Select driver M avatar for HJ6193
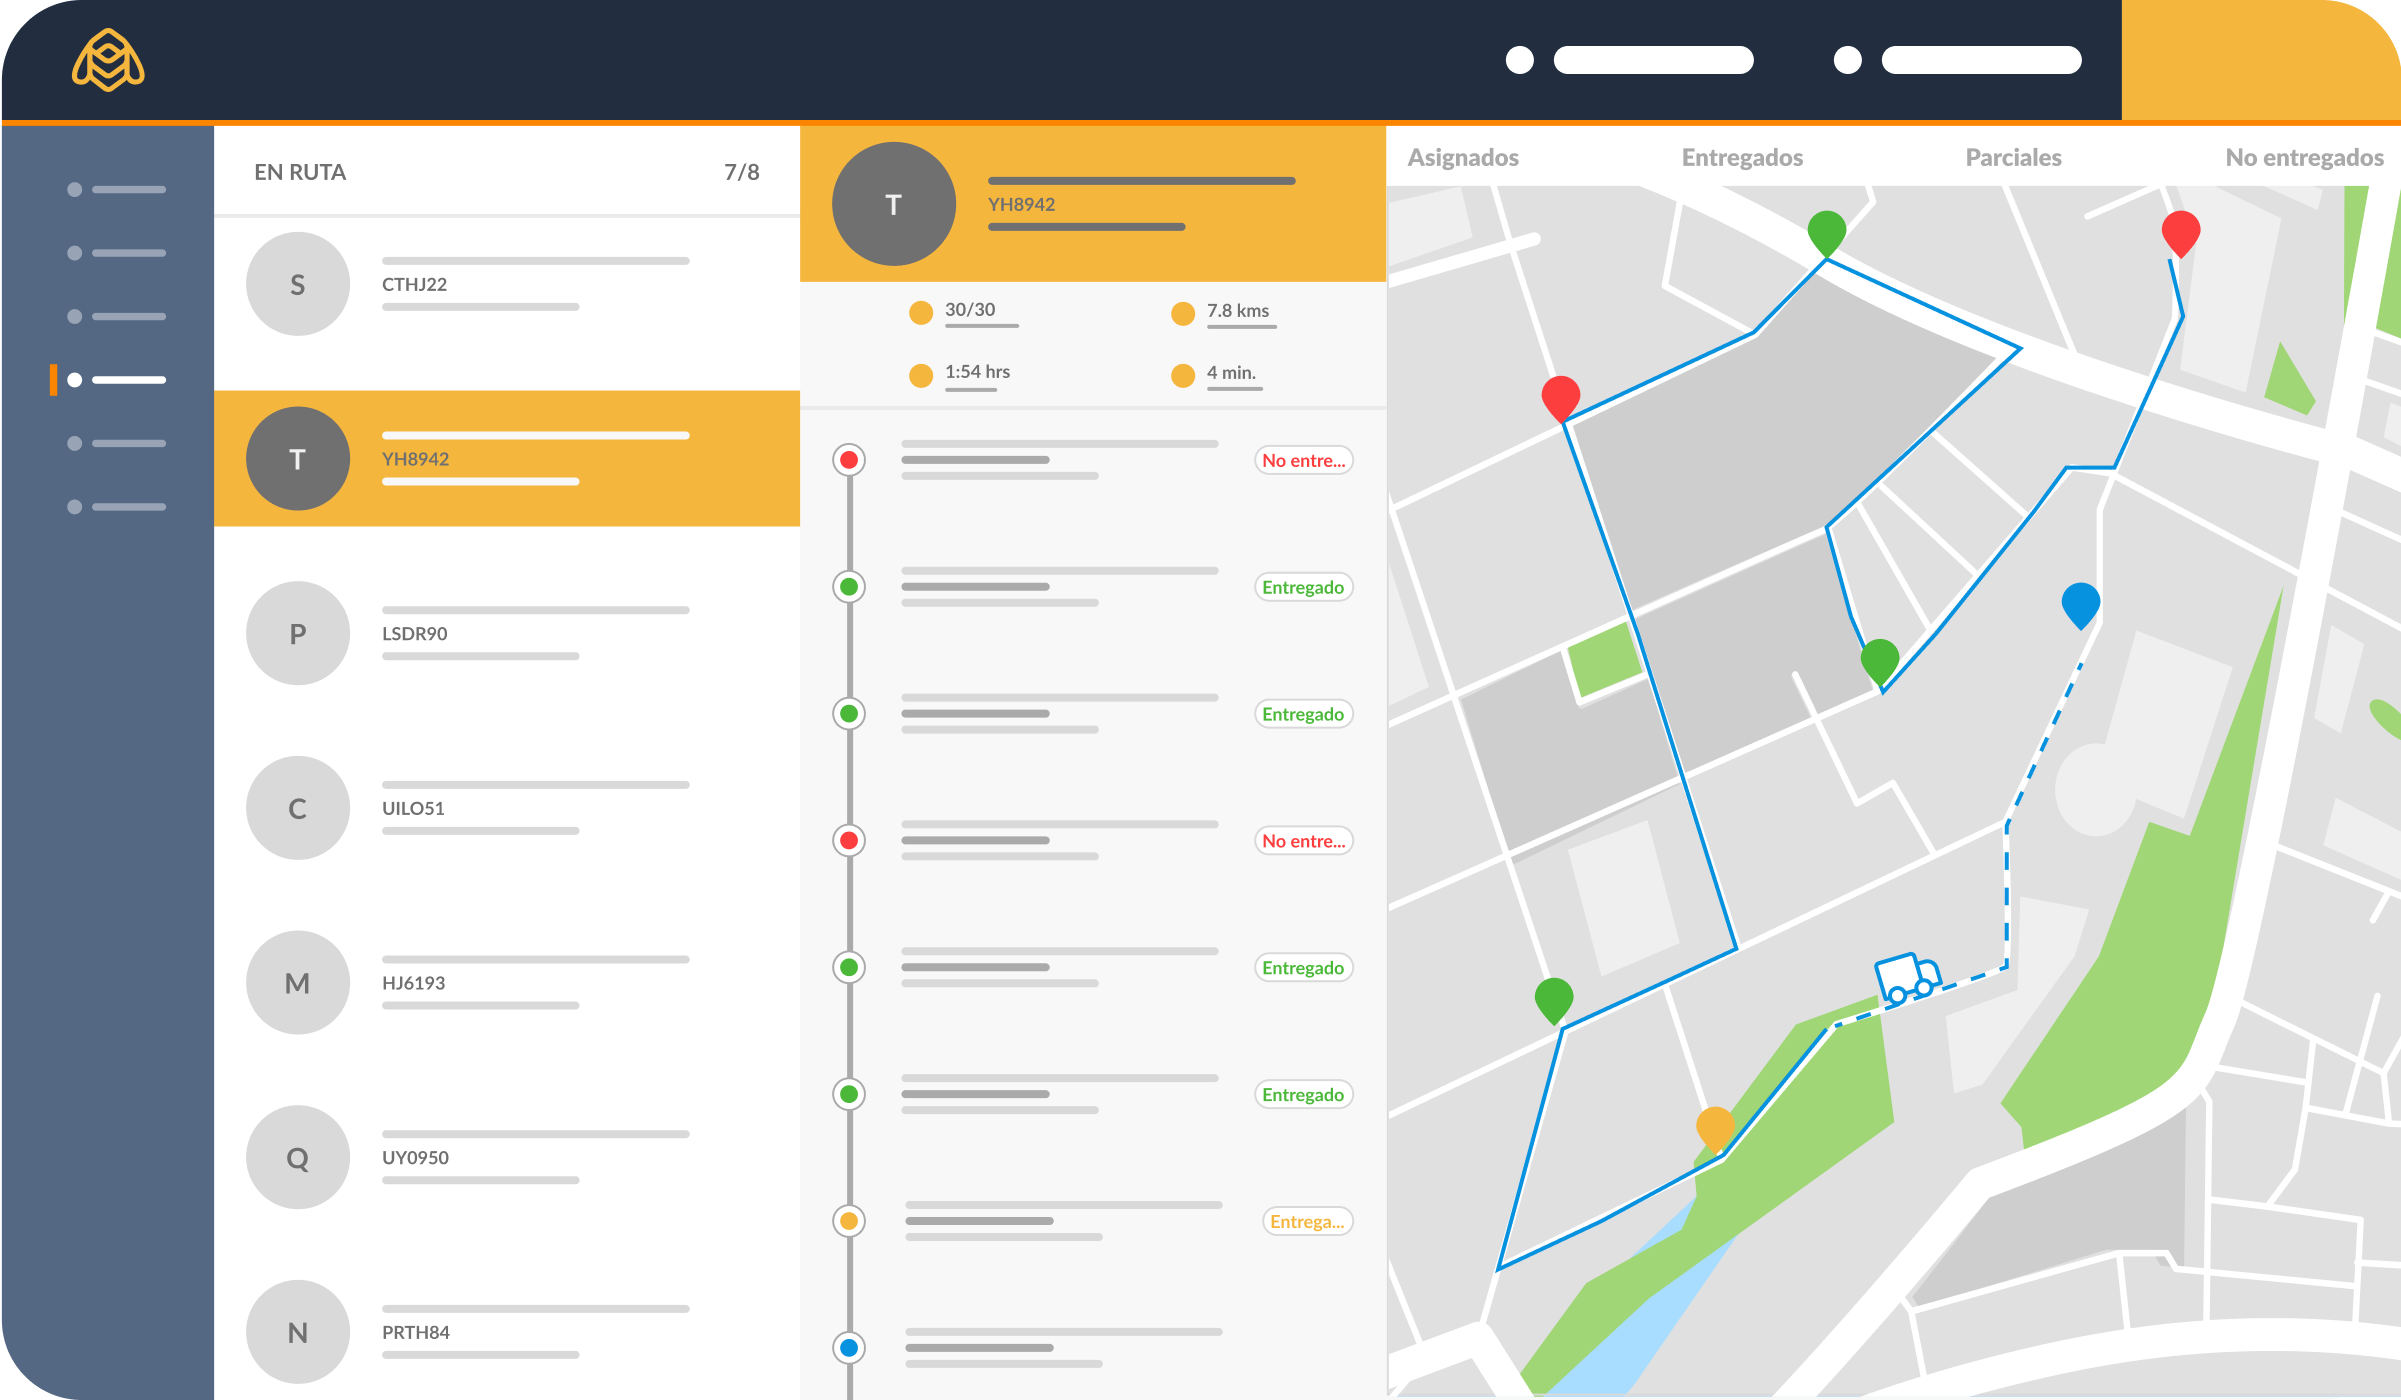 (x=298, y=983)
